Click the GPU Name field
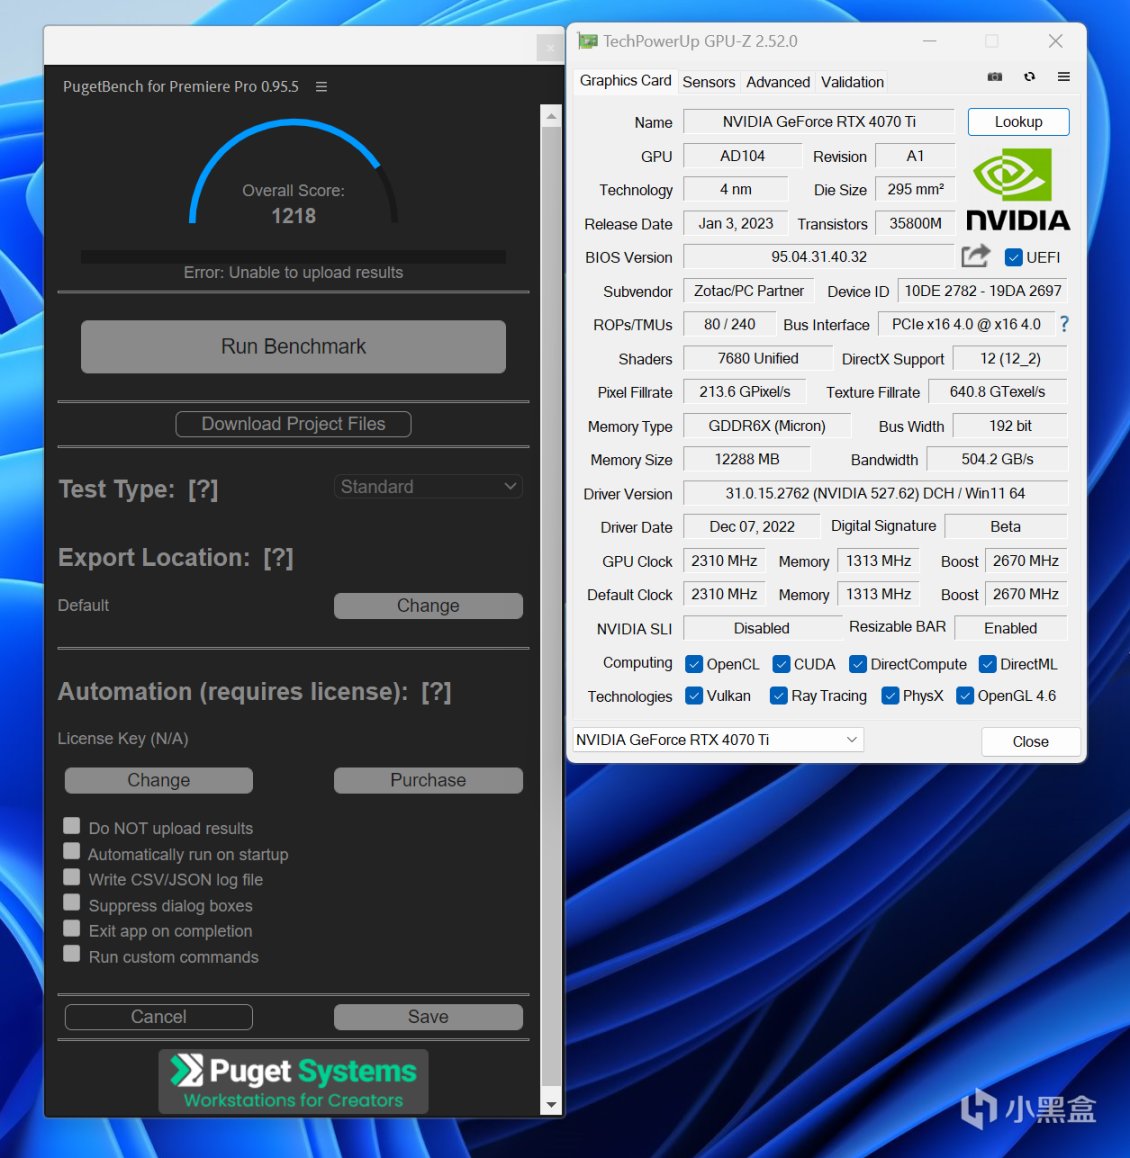 [x=819, y=122]
